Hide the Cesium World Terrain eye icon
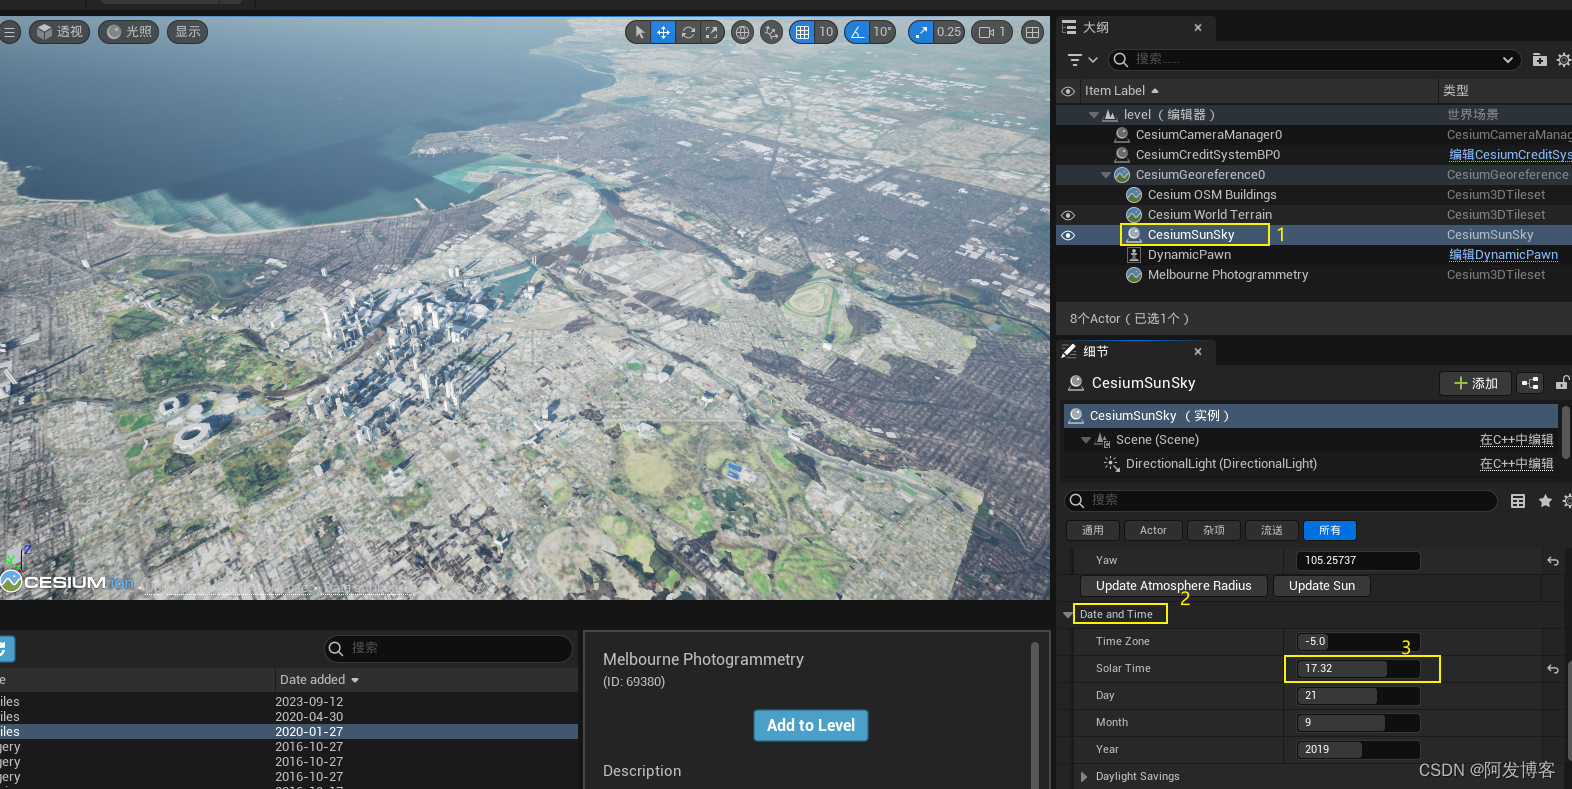The image size is (1572, 789). [1068, 215]
